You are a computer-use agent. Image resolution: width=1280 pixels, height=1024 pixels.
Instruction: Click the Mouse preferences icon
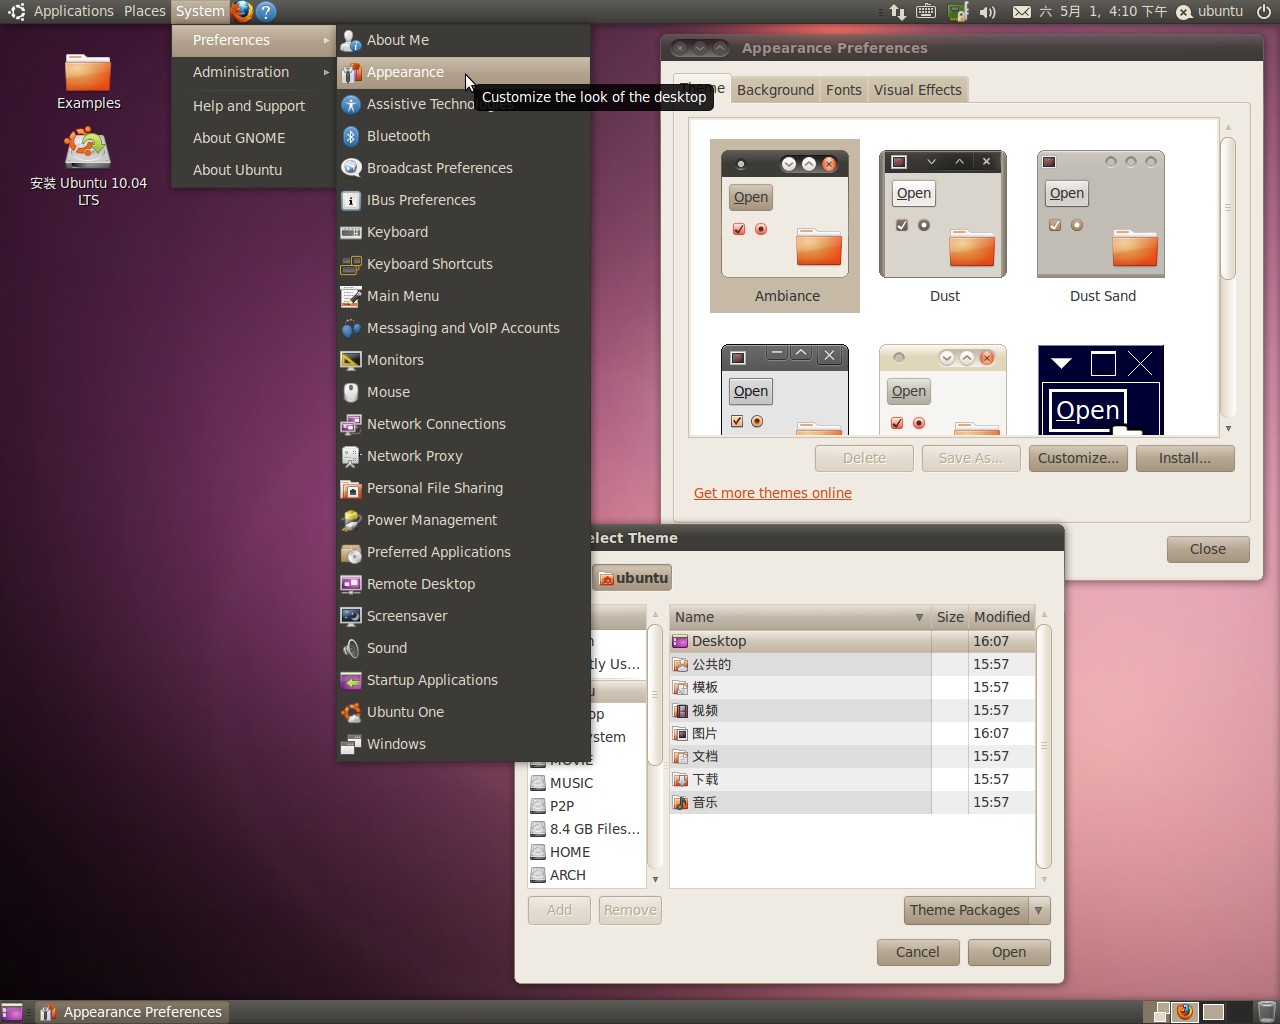coord(351,392)
